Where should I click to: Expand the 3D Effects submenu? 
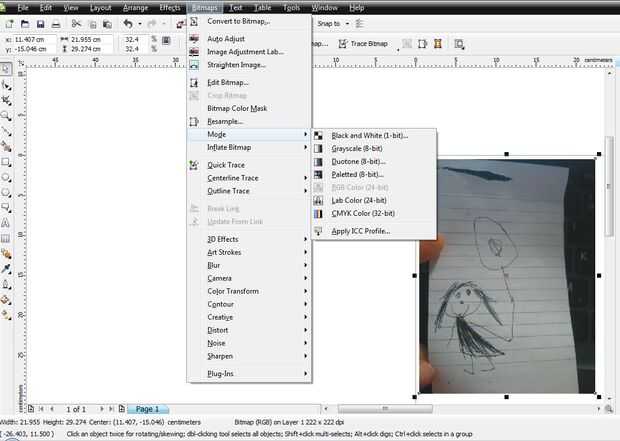[249, 239]
